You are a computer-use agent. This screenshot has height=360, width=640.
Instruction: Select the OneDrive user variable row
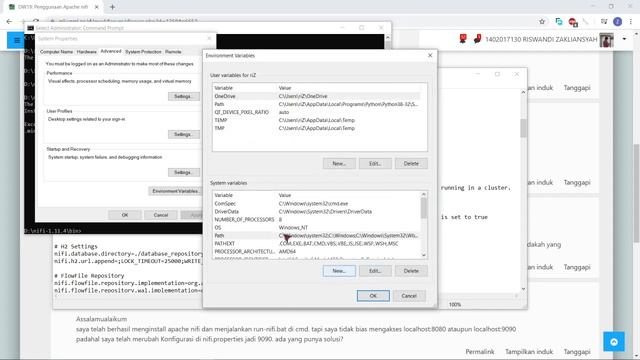[317, 96]
